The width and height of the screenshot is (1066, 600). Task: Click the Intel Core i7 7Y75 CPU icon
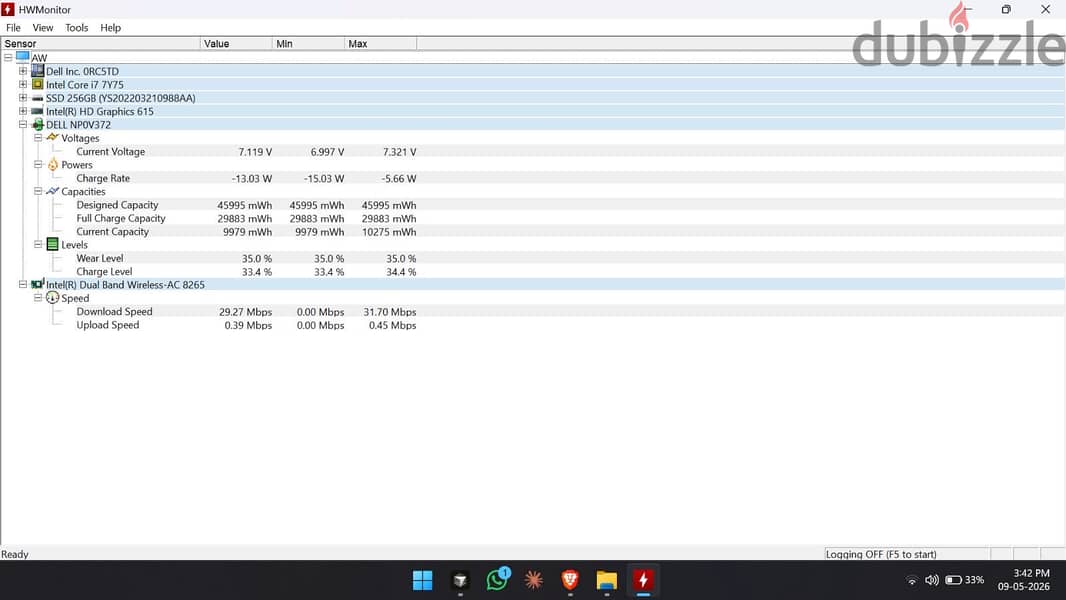(37, 84)
